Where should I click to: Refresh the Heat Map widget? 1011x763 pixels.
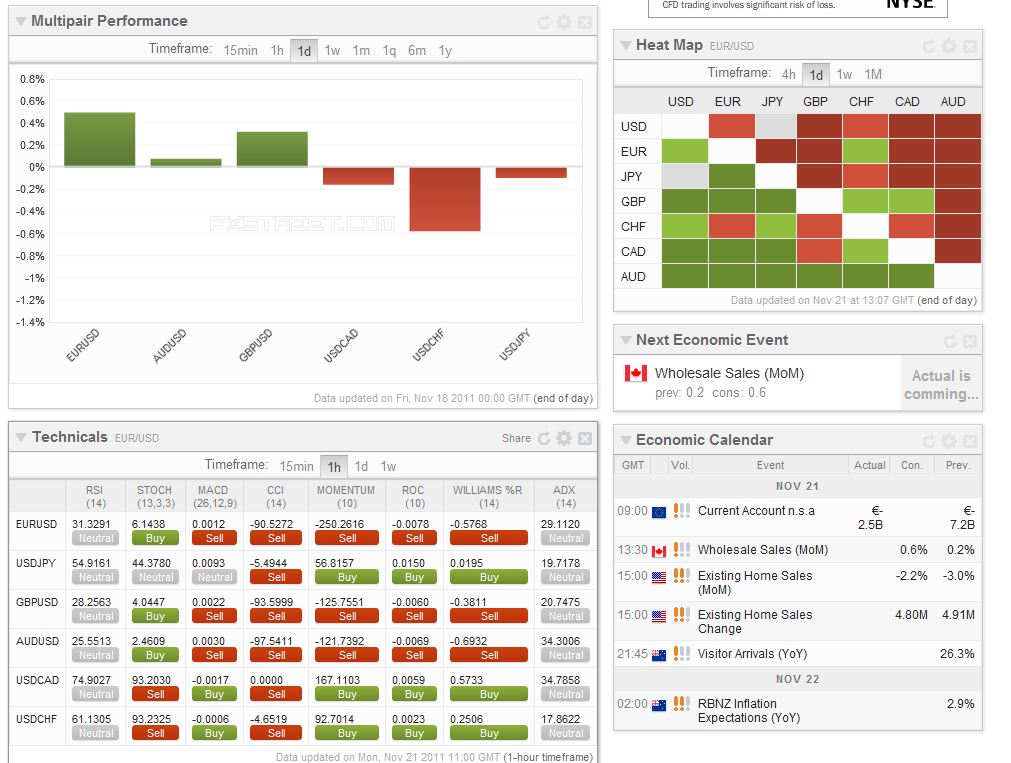pyautogui.click(x=929, y=46)
